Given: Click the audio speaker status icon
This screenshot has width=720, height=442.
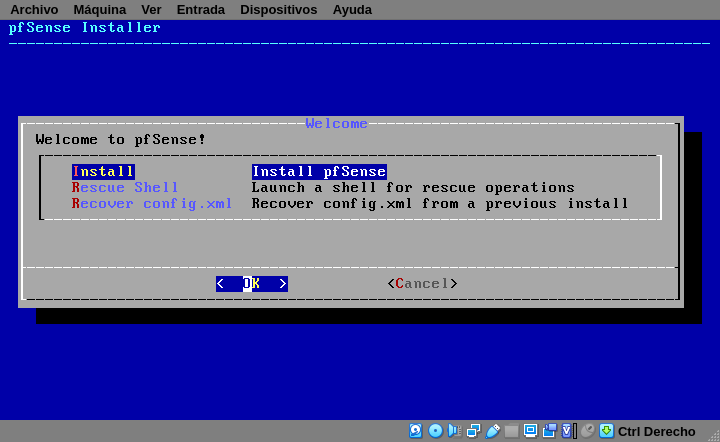Looking at the screenshot, I should pos(455,431).
